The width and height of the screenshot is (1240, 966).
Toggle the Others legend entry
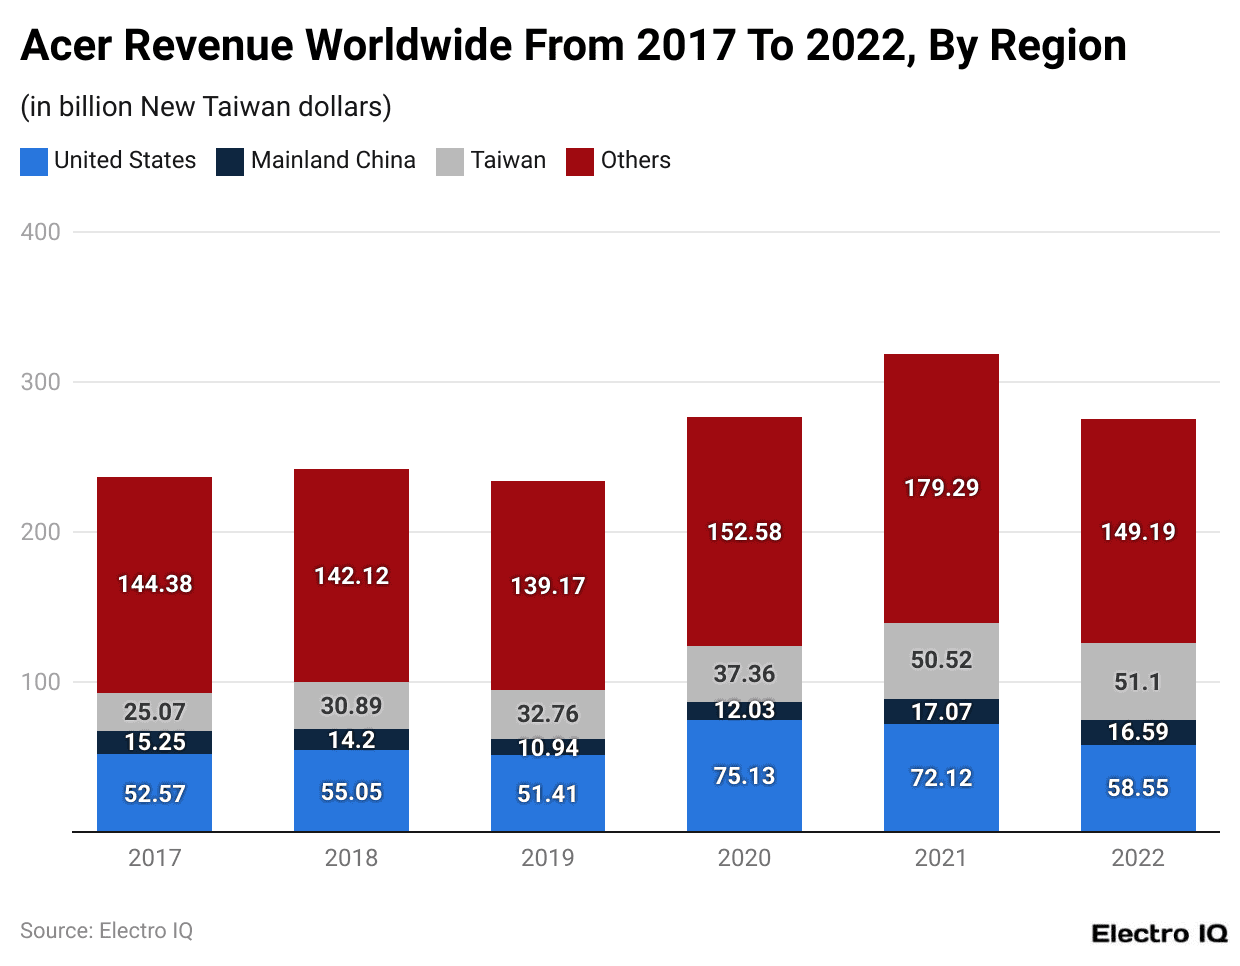point(578,161)
